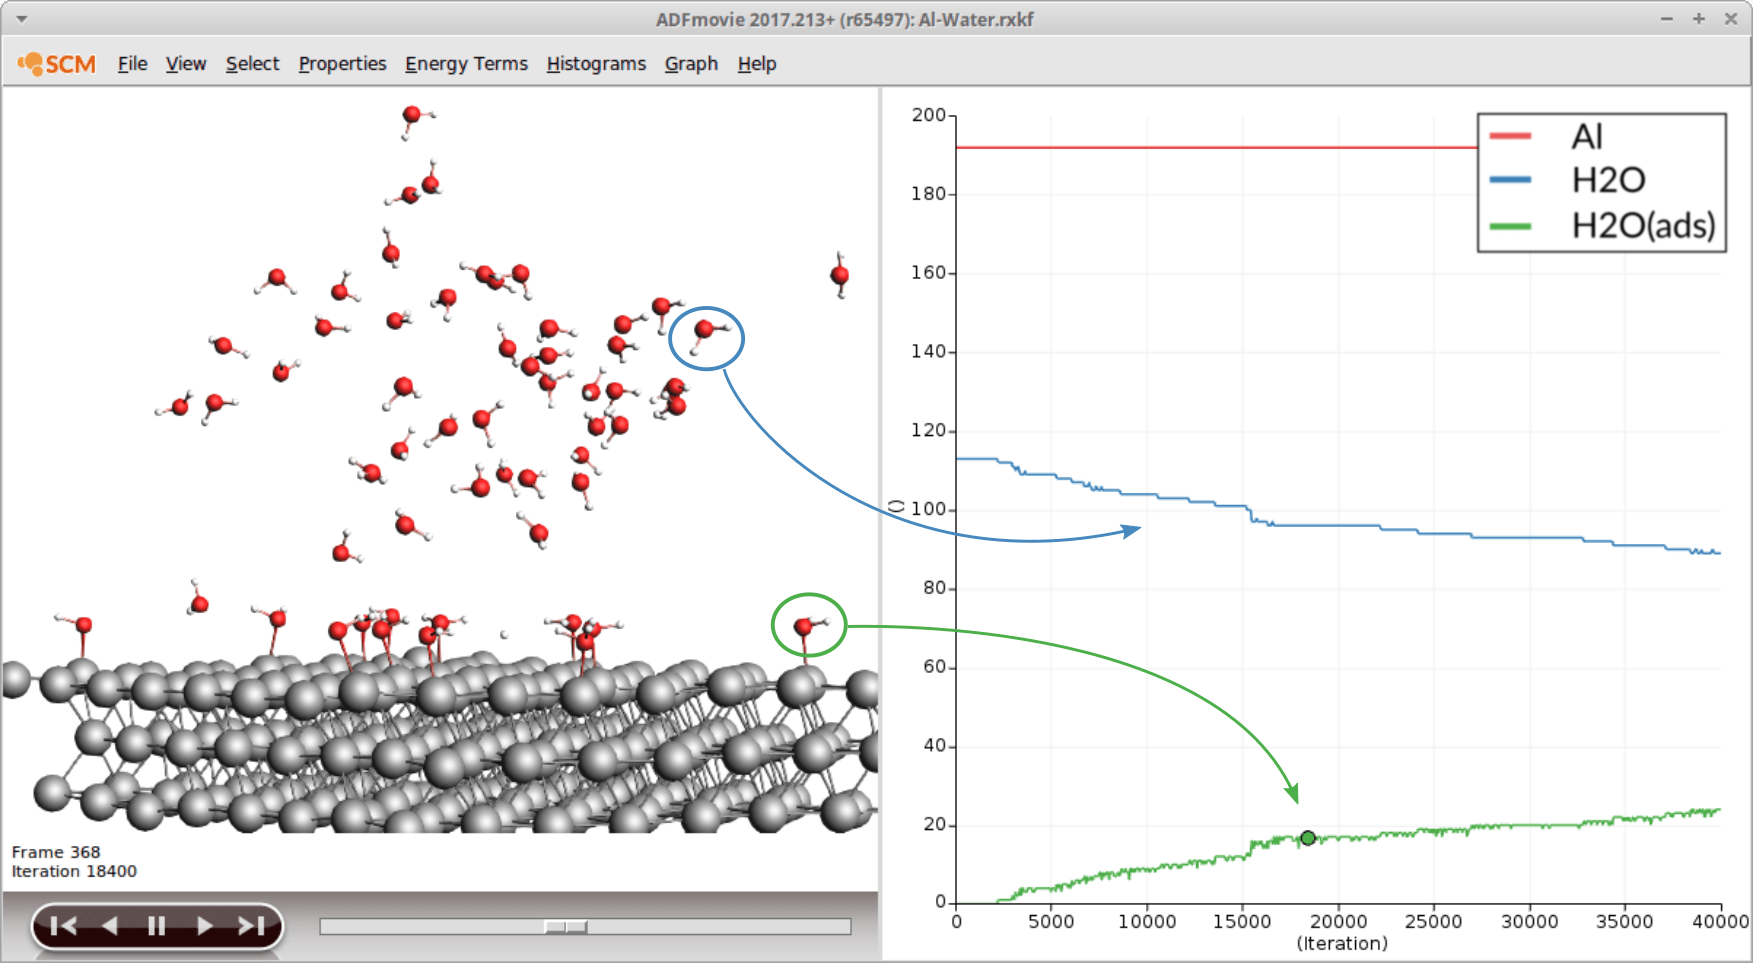
Task: Open the Properties menu
Action: (x=342, y=63)
